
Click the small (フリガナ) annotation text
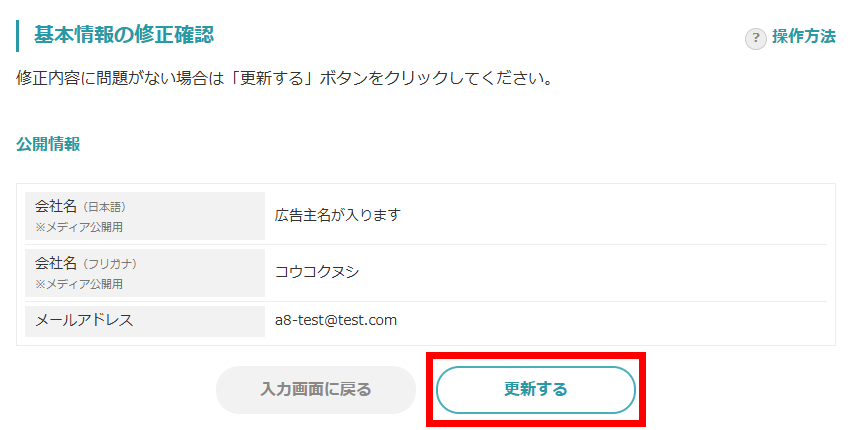(109, 265)
